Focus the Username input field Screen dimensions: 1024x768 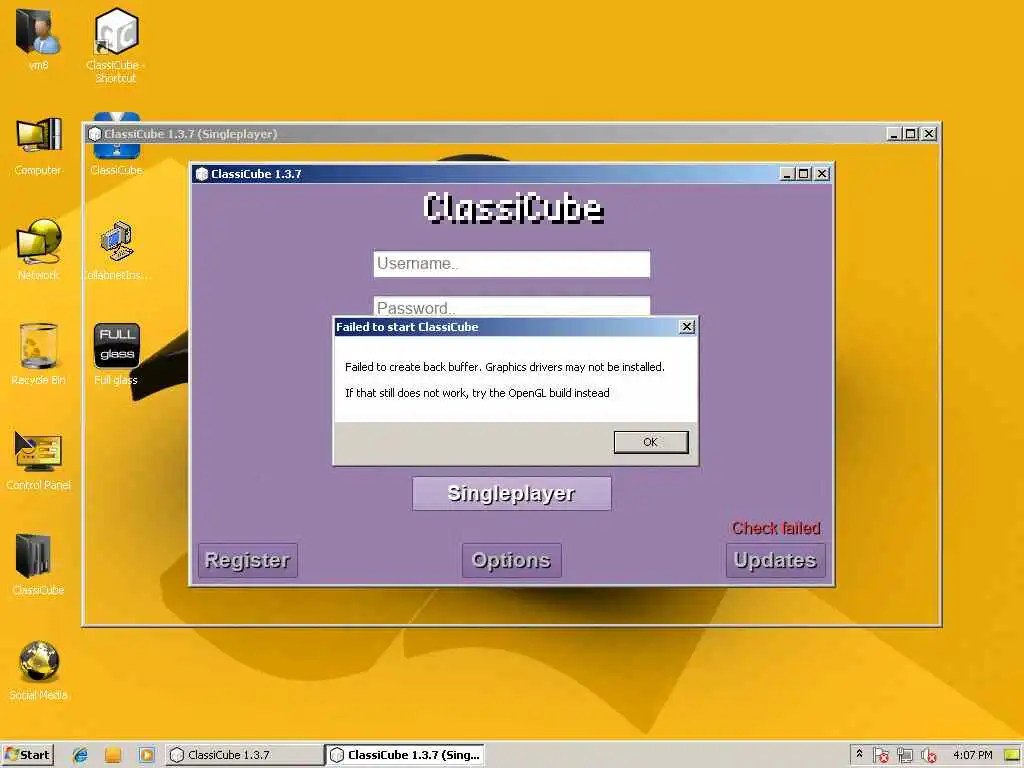click(x=511, y=264)
